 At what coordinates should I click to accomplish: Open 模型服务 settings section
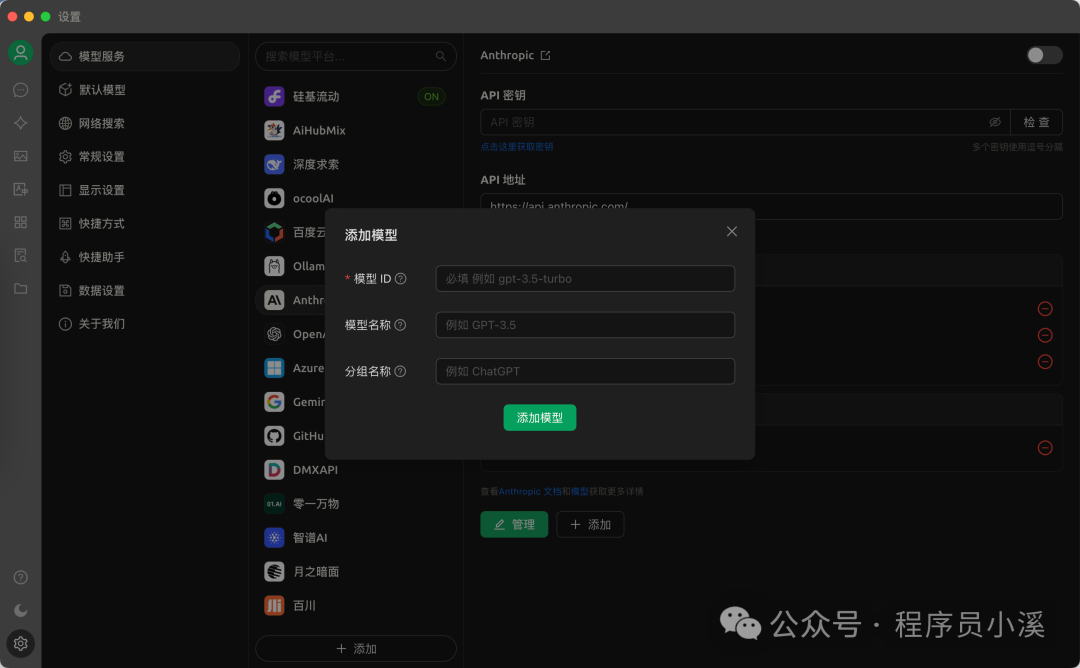(x=145, y=56)
